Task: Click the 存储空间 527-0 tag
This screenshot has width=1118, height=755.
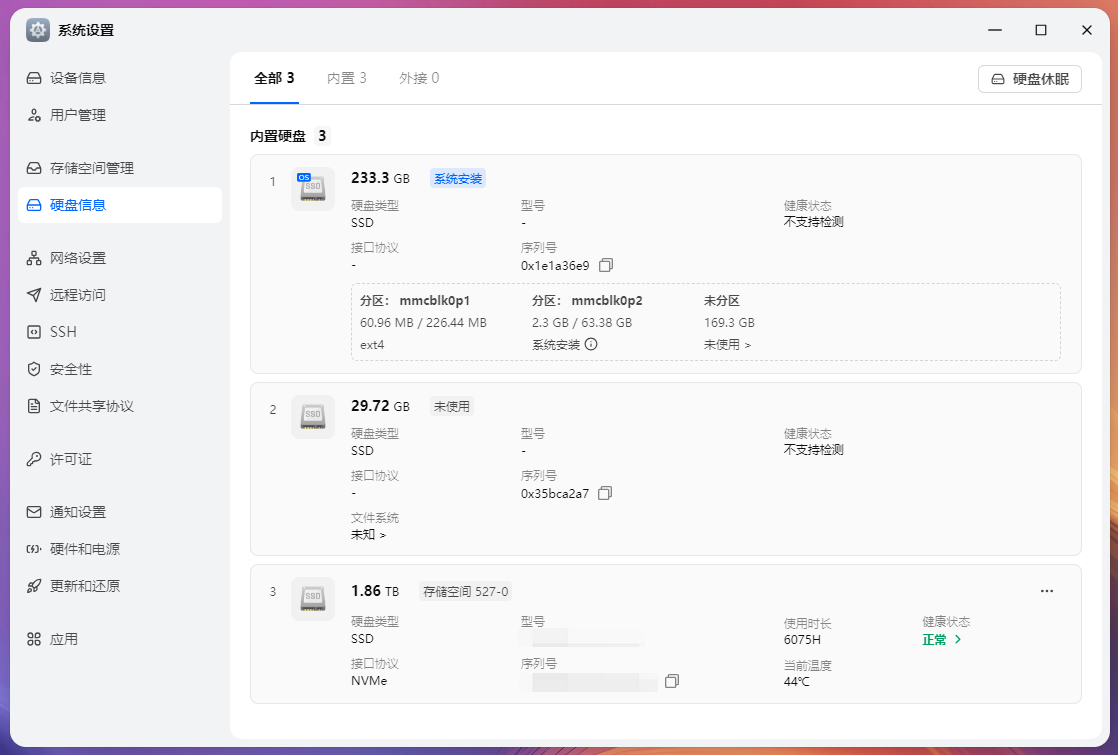Action: pos(466,592)
